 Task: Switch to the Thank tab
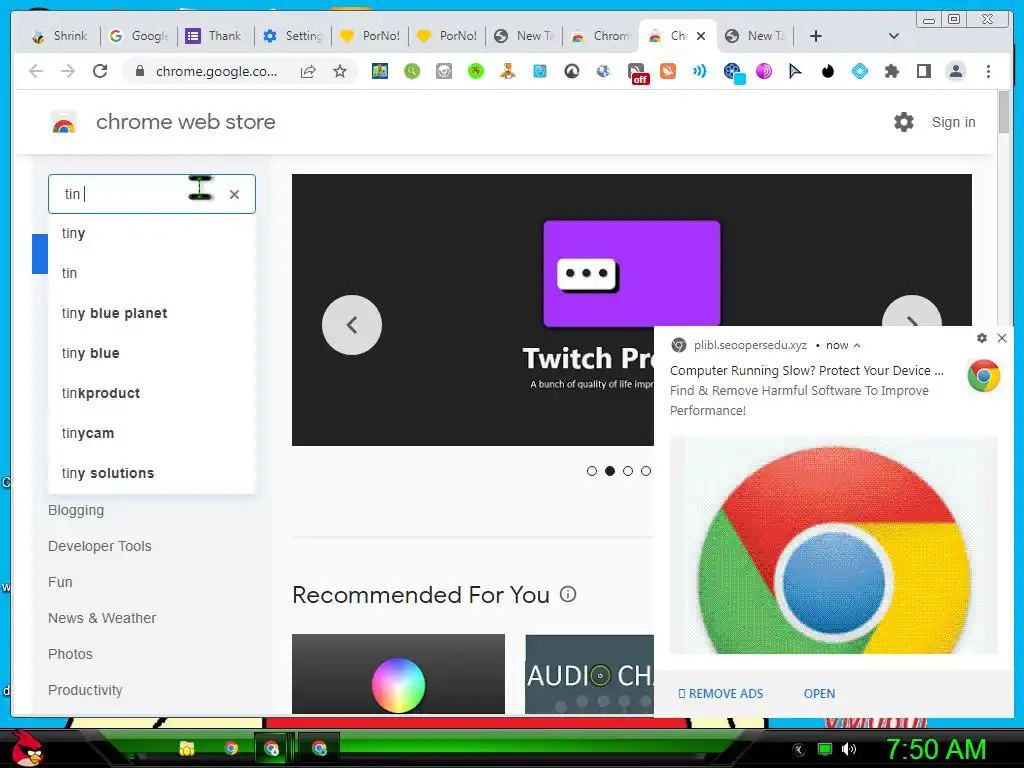coord(216,36)
